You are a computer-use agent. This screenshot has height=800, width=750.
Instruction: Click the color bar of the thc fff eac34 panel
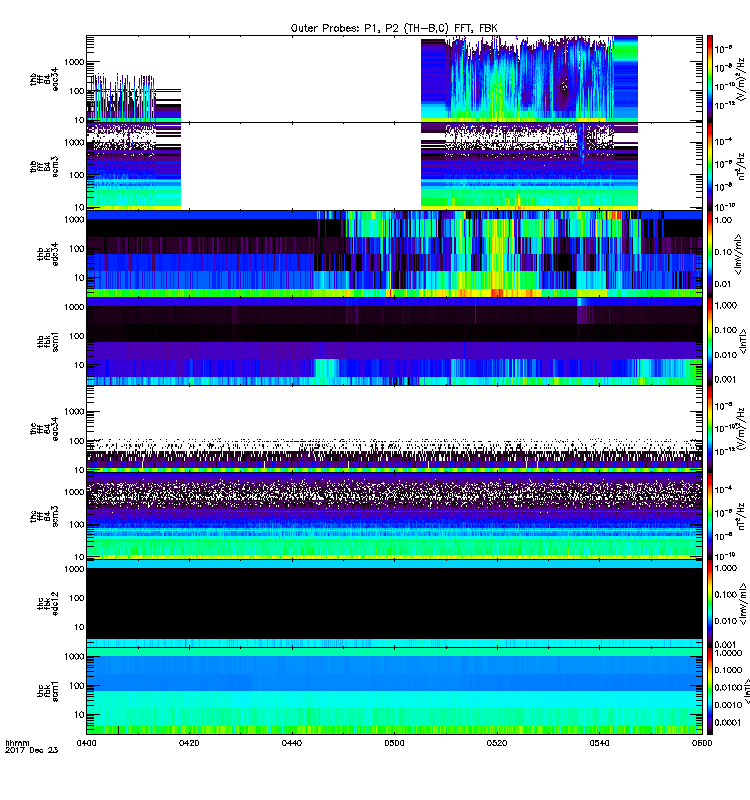pos(710,429)
